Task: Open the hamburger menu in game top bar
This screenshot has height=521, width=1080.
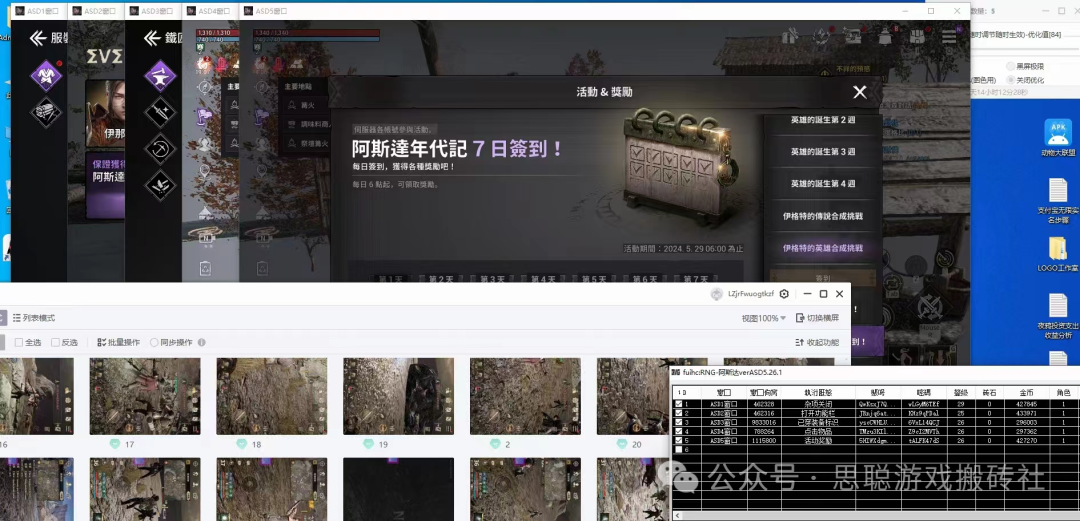Action: tap(948, 36)
